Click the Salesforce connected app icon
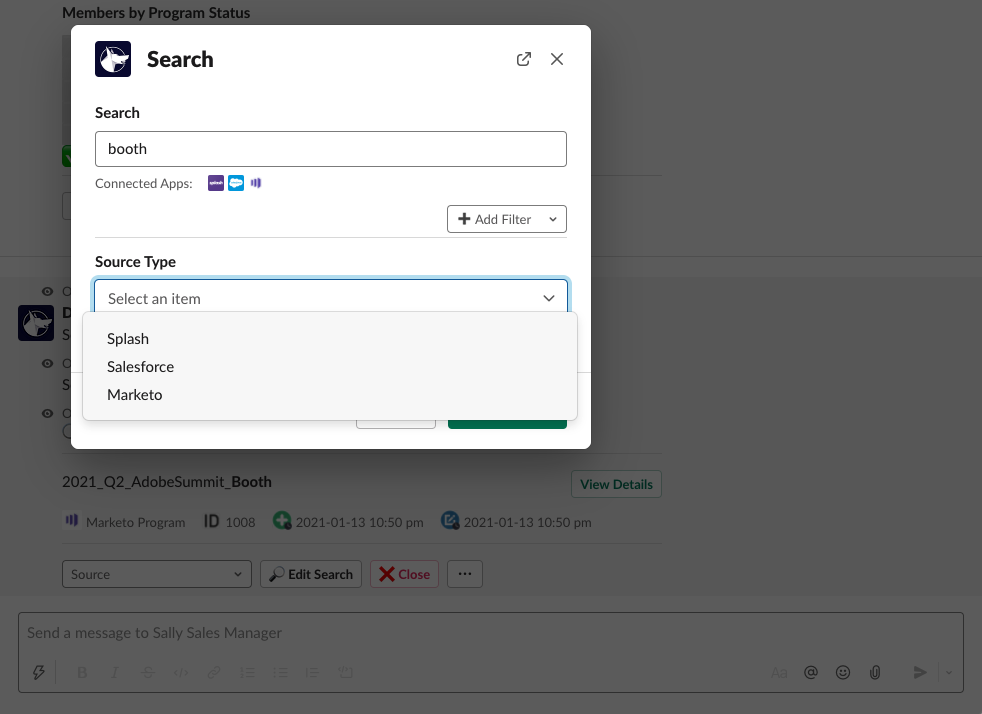982x714 pixels. pos(236,183)
